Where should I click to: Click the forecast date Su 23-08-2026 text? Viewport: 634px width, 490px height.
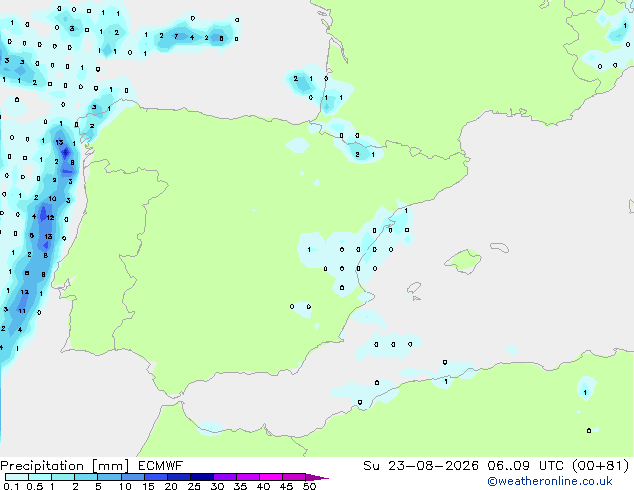click(421, 466)
